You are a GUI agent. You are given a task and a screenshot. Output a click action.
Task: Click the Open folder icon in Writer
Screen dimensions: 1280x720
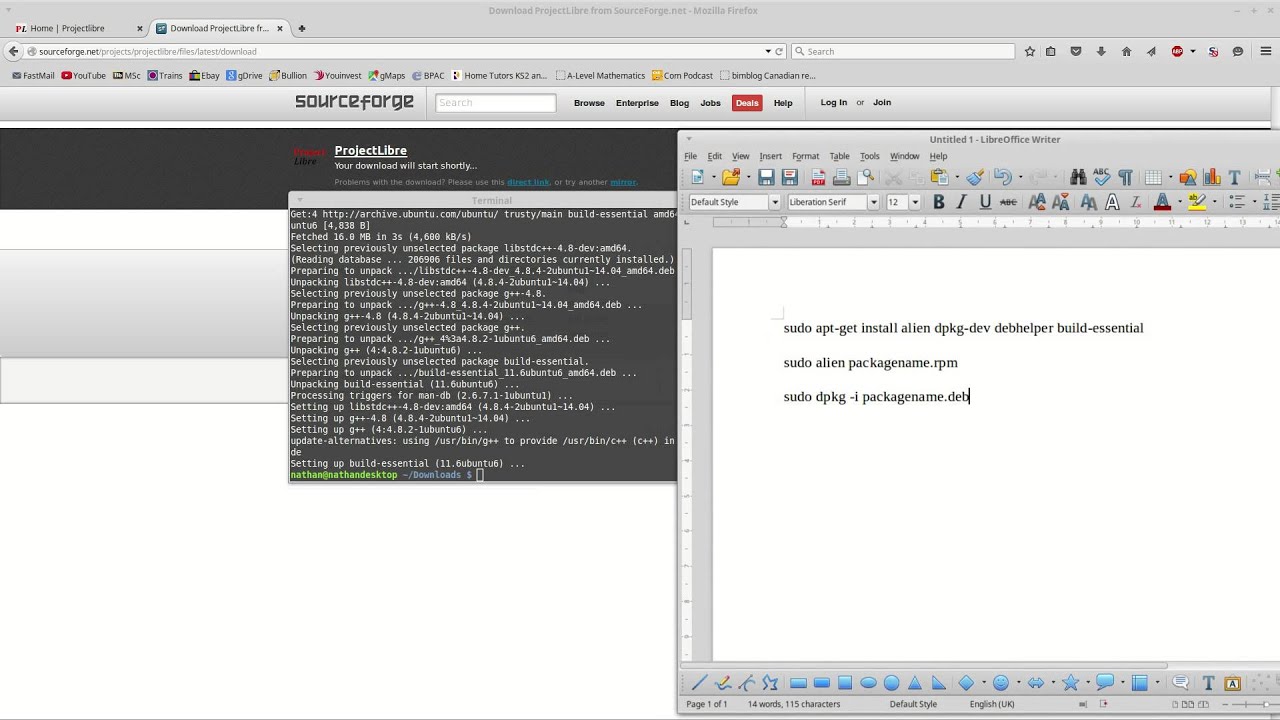click(731, 177)
